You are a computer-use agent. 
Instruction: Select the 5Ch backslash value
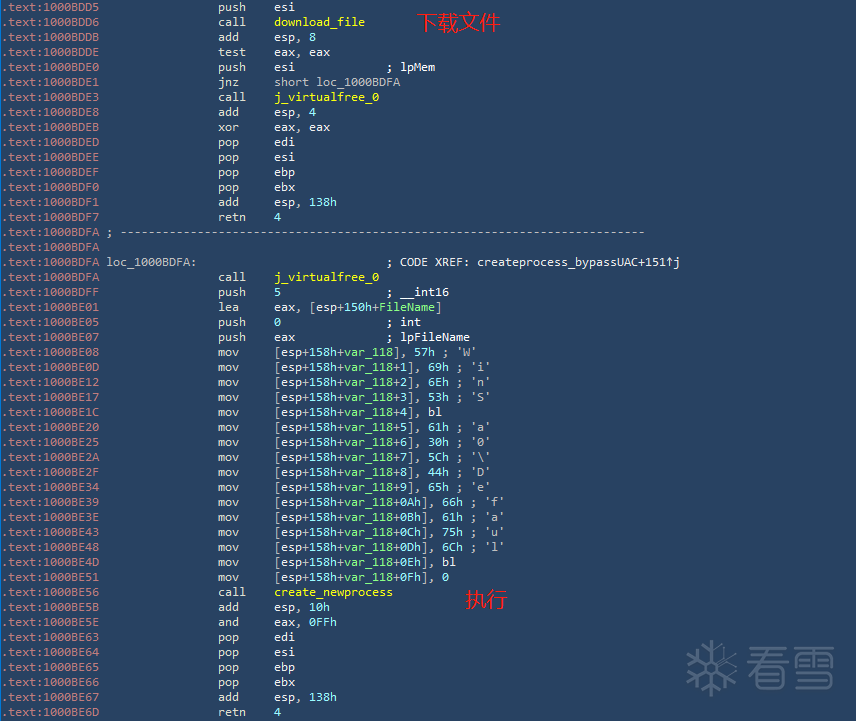point(438,457)
